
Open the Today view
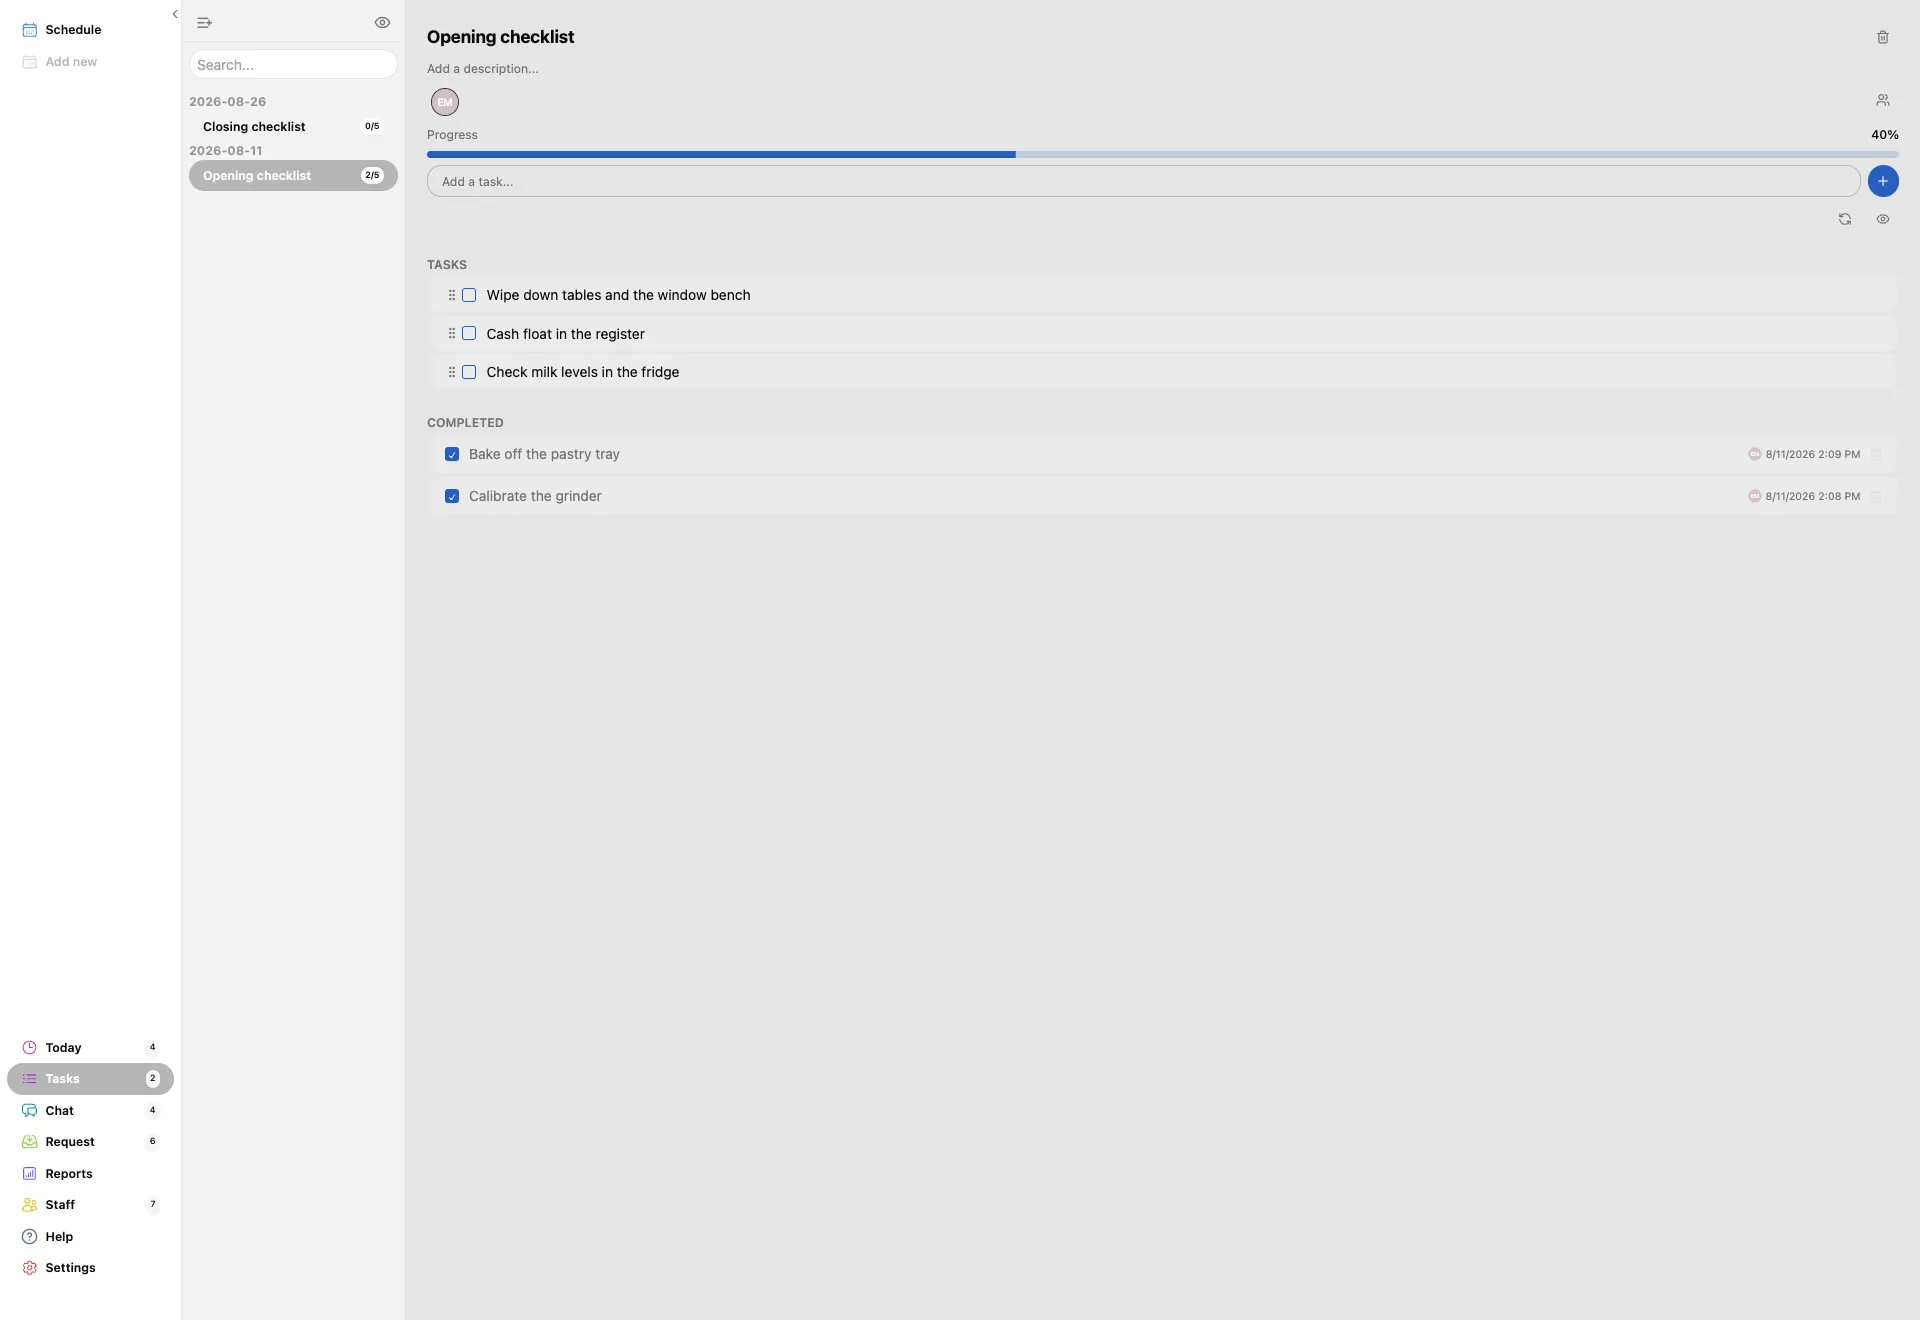tap(90, 1048)
